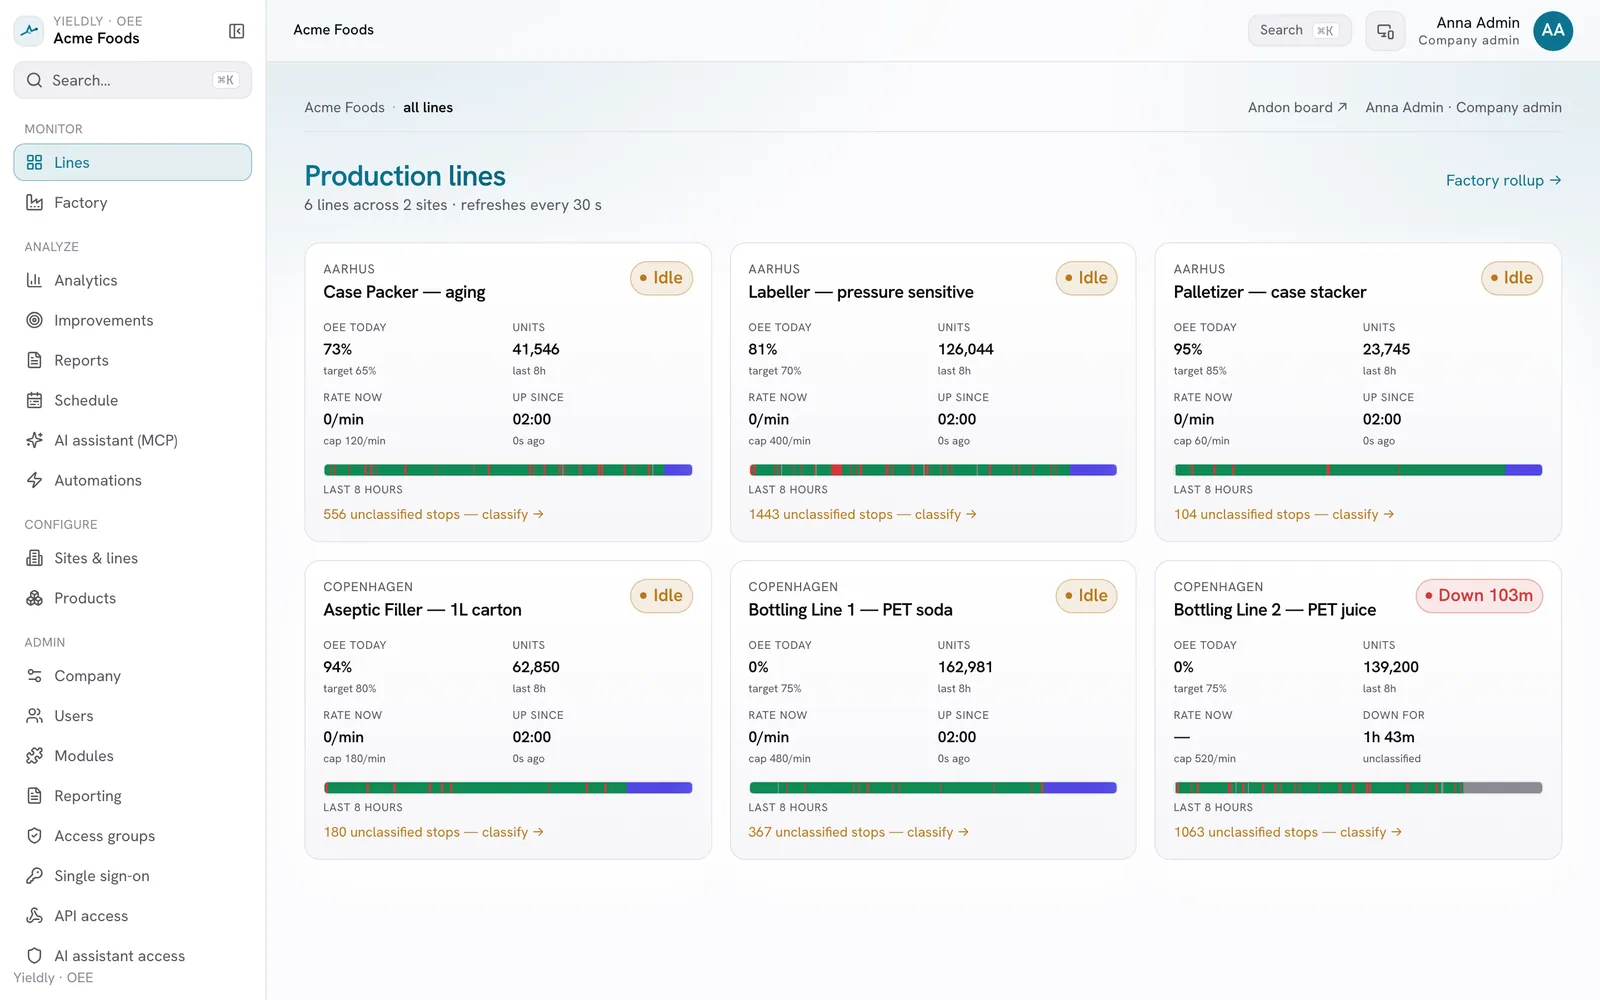Click the Company settings icon
Screen dimensions: 1600x1000
click(34, 676)
